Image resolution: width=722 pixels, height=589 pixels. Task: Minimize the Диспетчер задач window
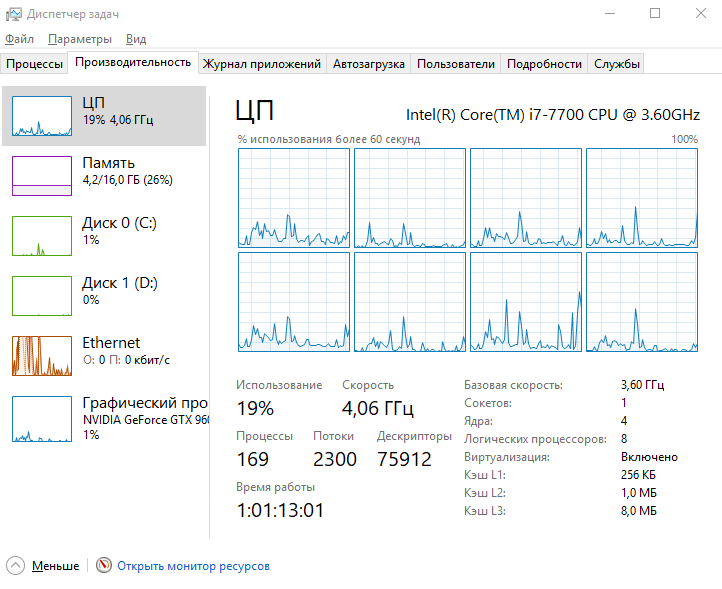tap(610, 13)
